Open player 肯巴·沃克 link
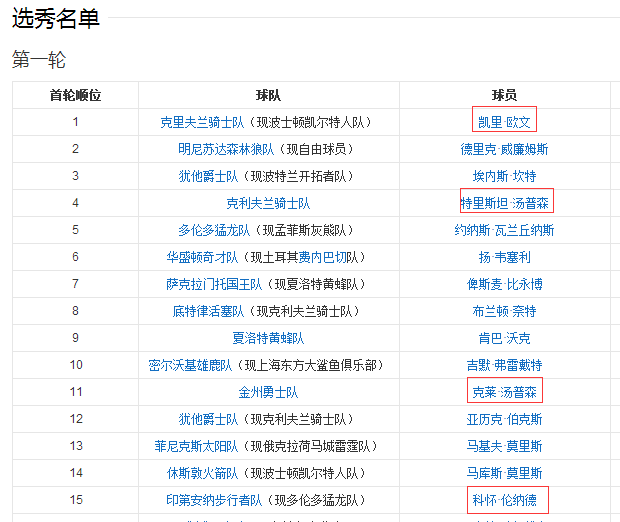Image resolution: width=620 pixels, height=522 pixels. click(504, 338)
